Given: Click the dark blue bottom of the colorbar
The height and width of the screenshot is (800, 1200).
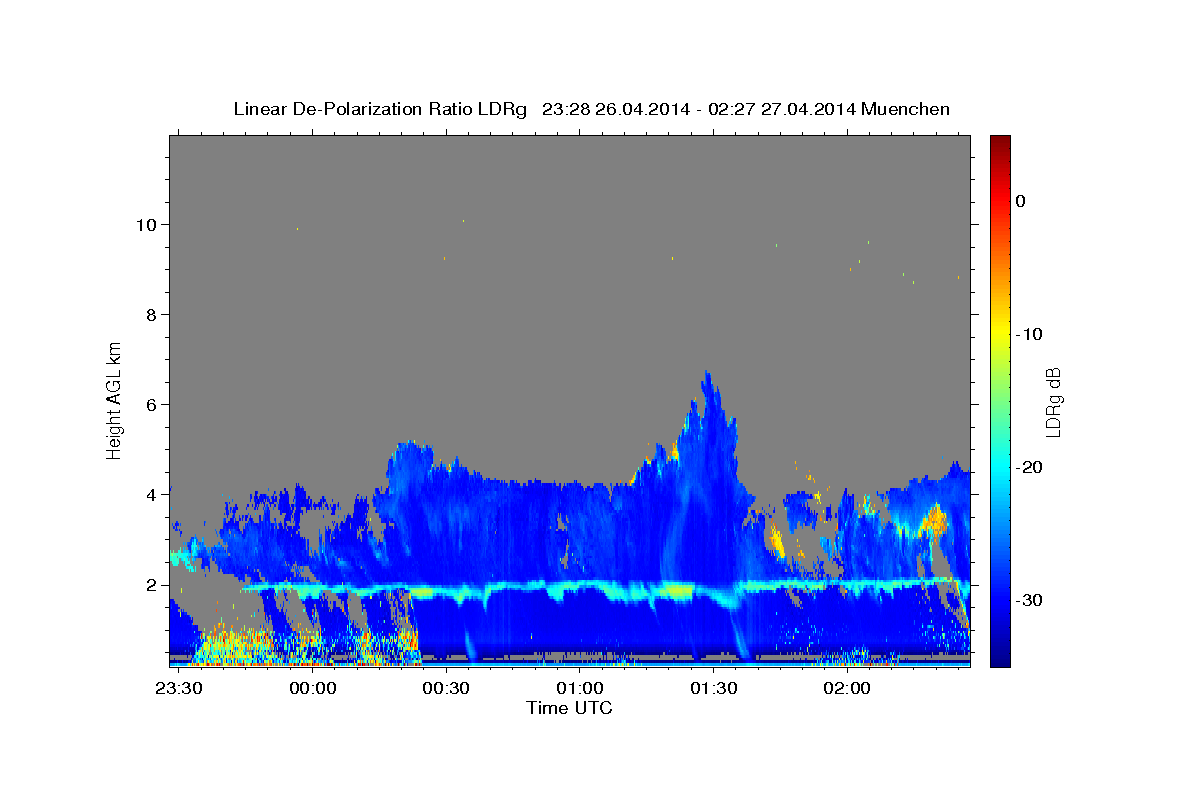Looking at the screenshot, I should click(x=1000, y=658).
